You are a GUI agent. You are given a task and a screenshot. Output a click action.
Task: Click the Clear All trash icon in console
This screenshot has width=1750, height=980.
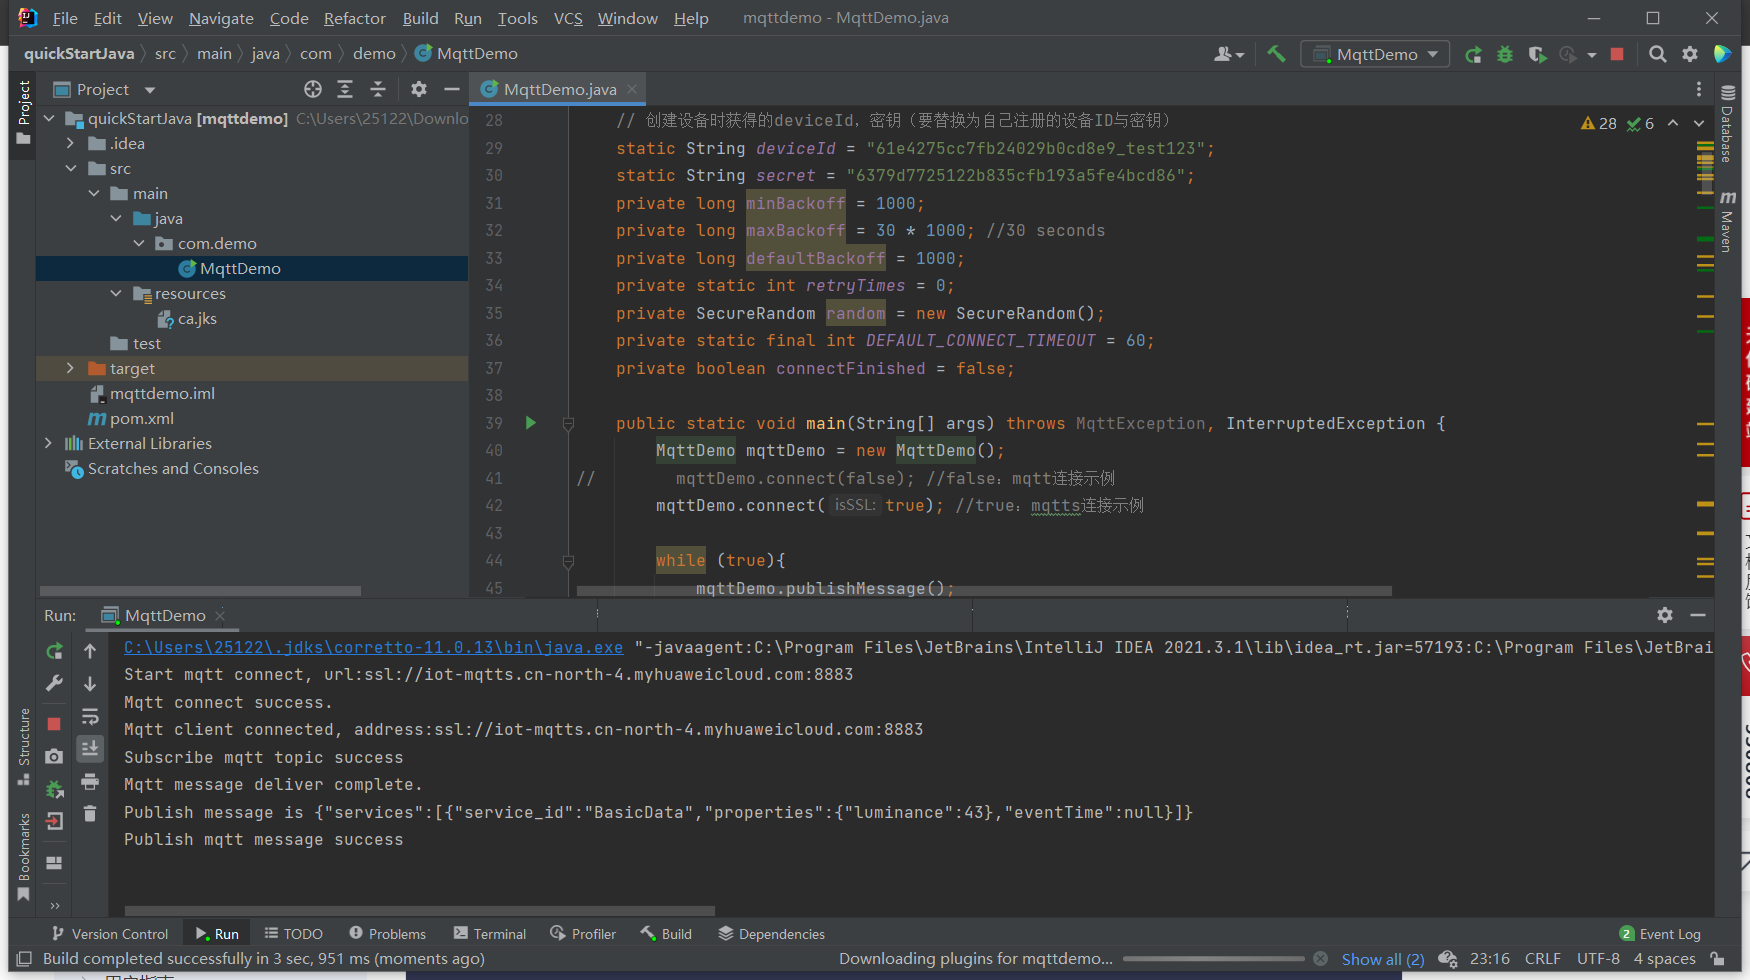[90, 814]
